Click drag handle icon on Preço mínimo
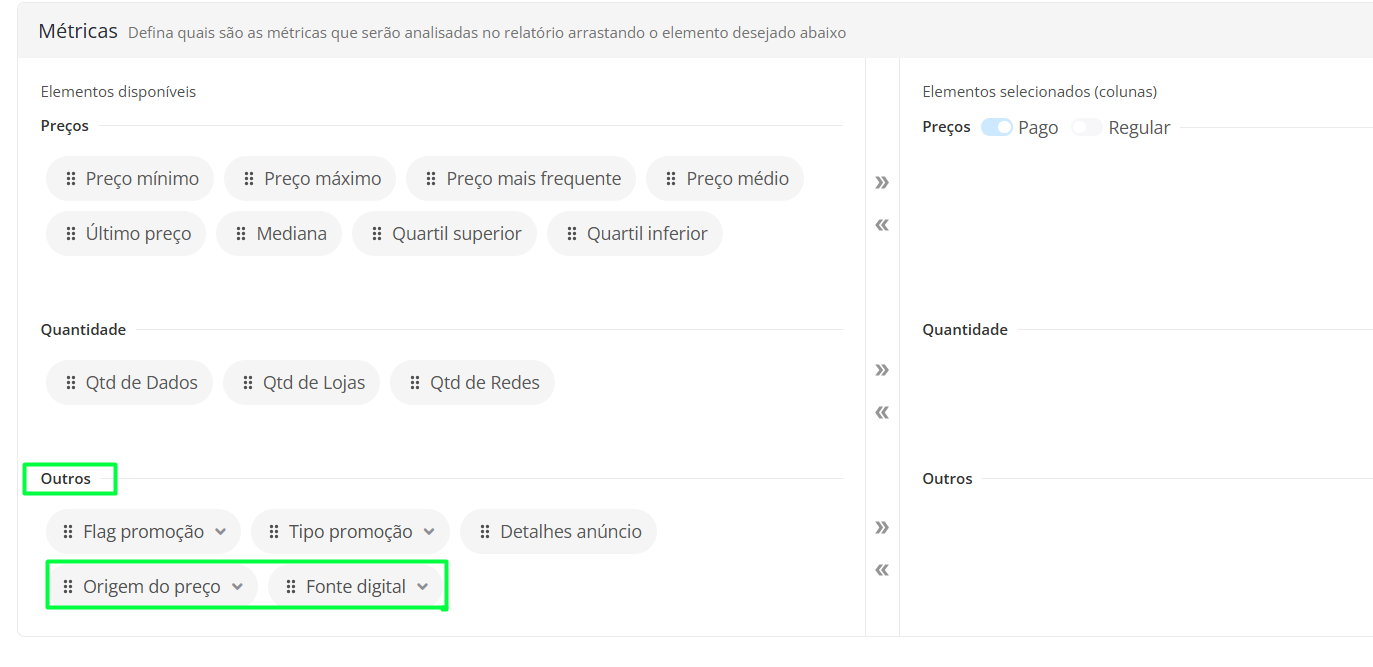This screenshot has width=1373, height=667. tap(71, 179)
